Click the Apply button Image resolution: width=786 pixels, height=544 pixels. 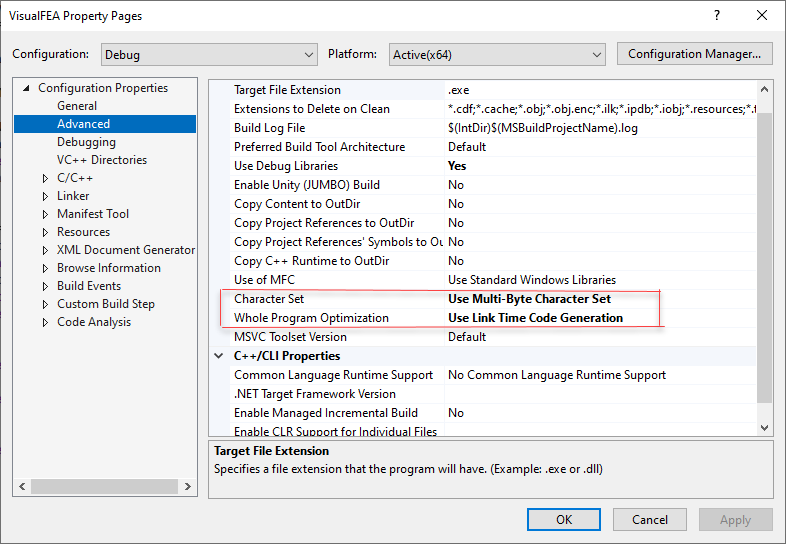coord(735,519)
